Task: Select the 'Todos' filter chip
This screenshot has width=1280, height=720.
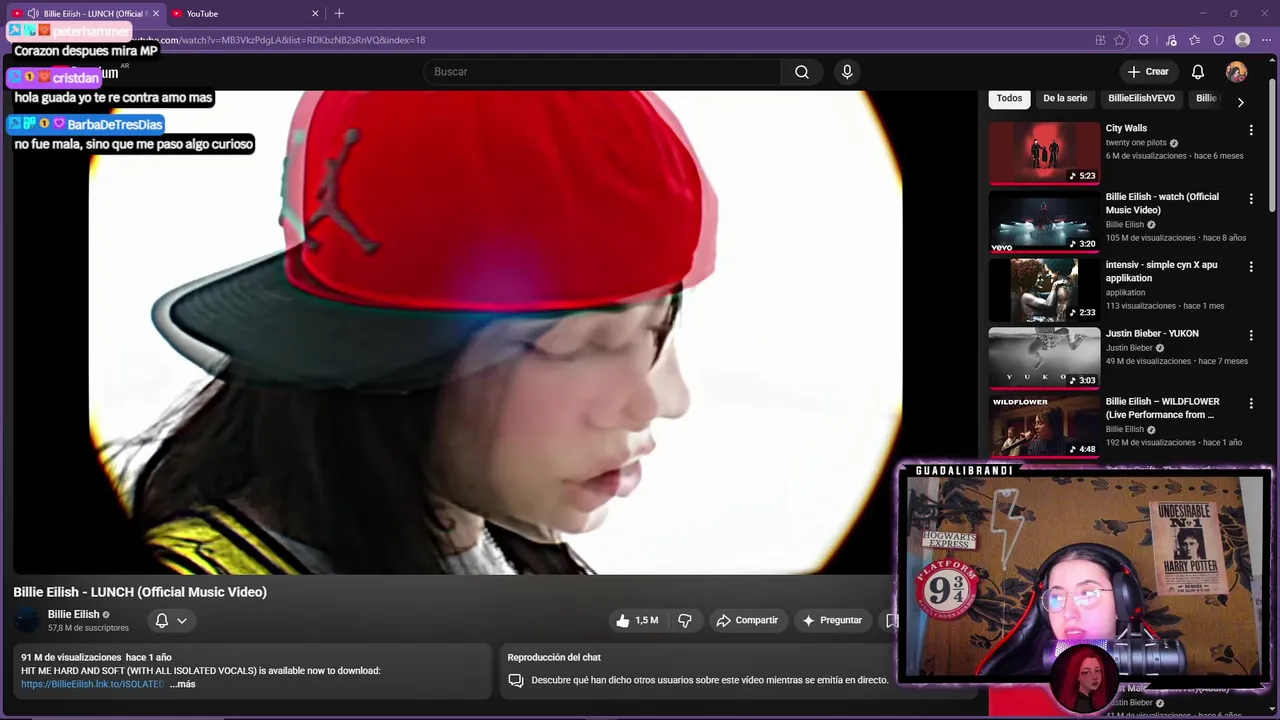Action: point(1009,98)
